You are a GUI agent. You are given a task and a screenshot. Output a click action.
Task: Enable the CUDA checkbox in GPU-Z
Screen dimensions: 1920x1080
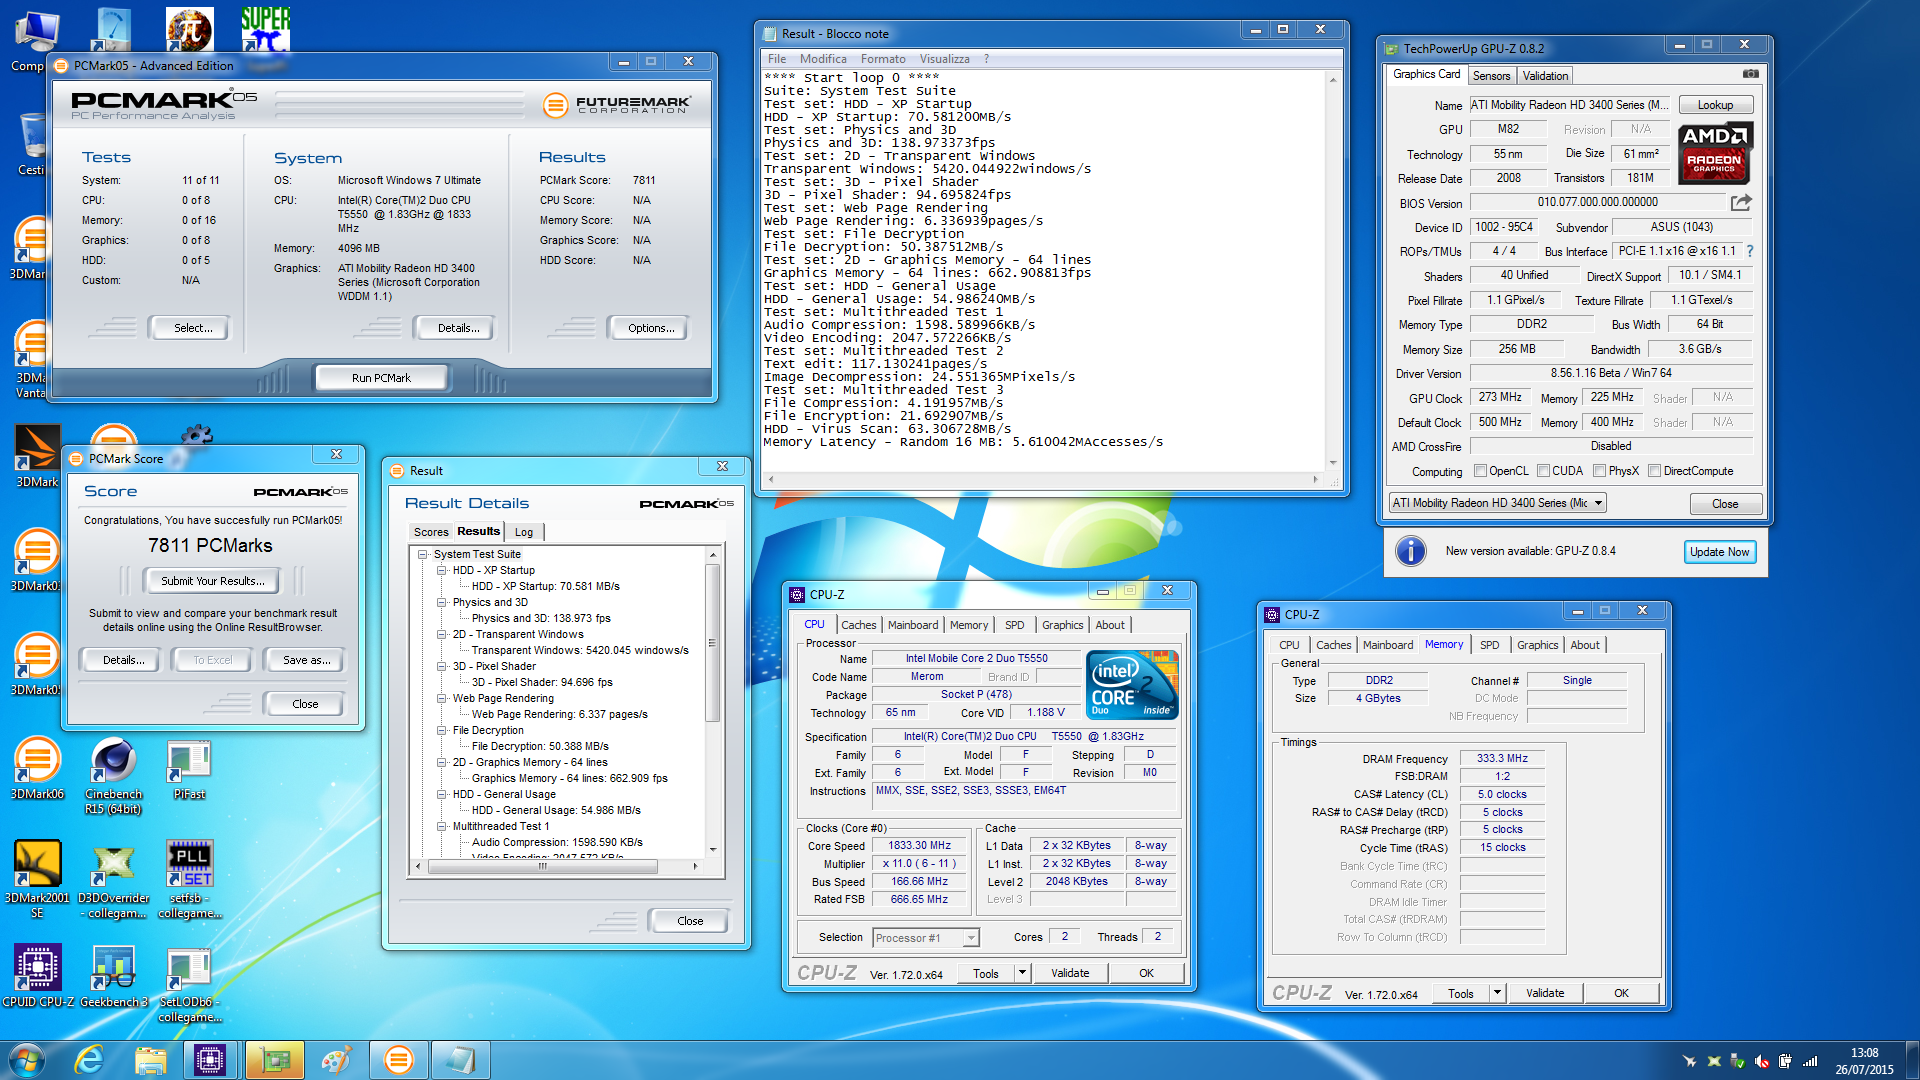coord(1543,471)
